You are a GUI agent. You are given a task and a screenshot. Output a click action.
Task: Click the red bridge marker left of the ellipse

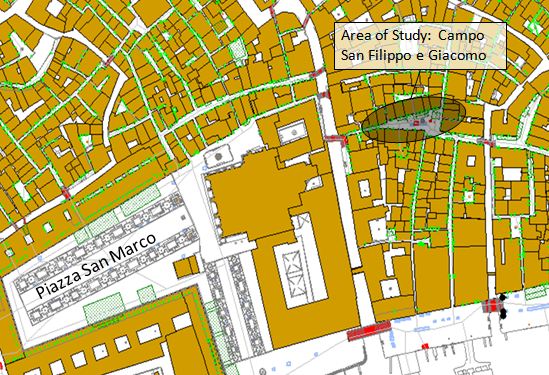tap(335, 139)
